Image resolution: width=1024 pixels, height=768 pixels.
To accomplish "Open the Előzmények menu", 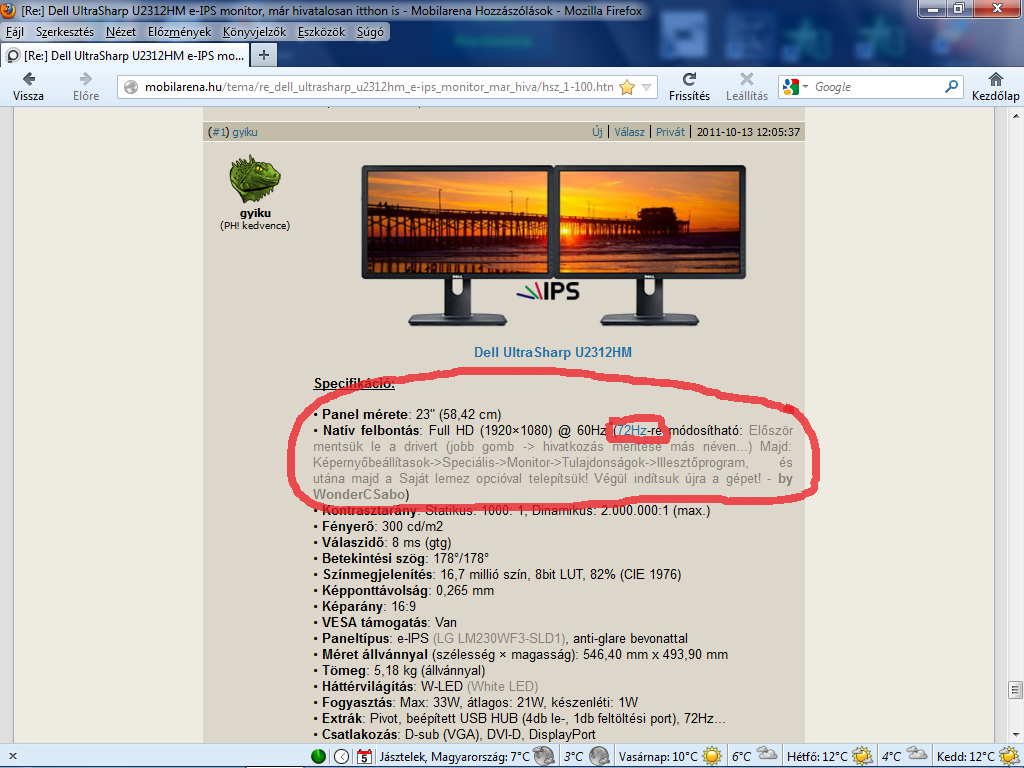I will pos(180,31).
